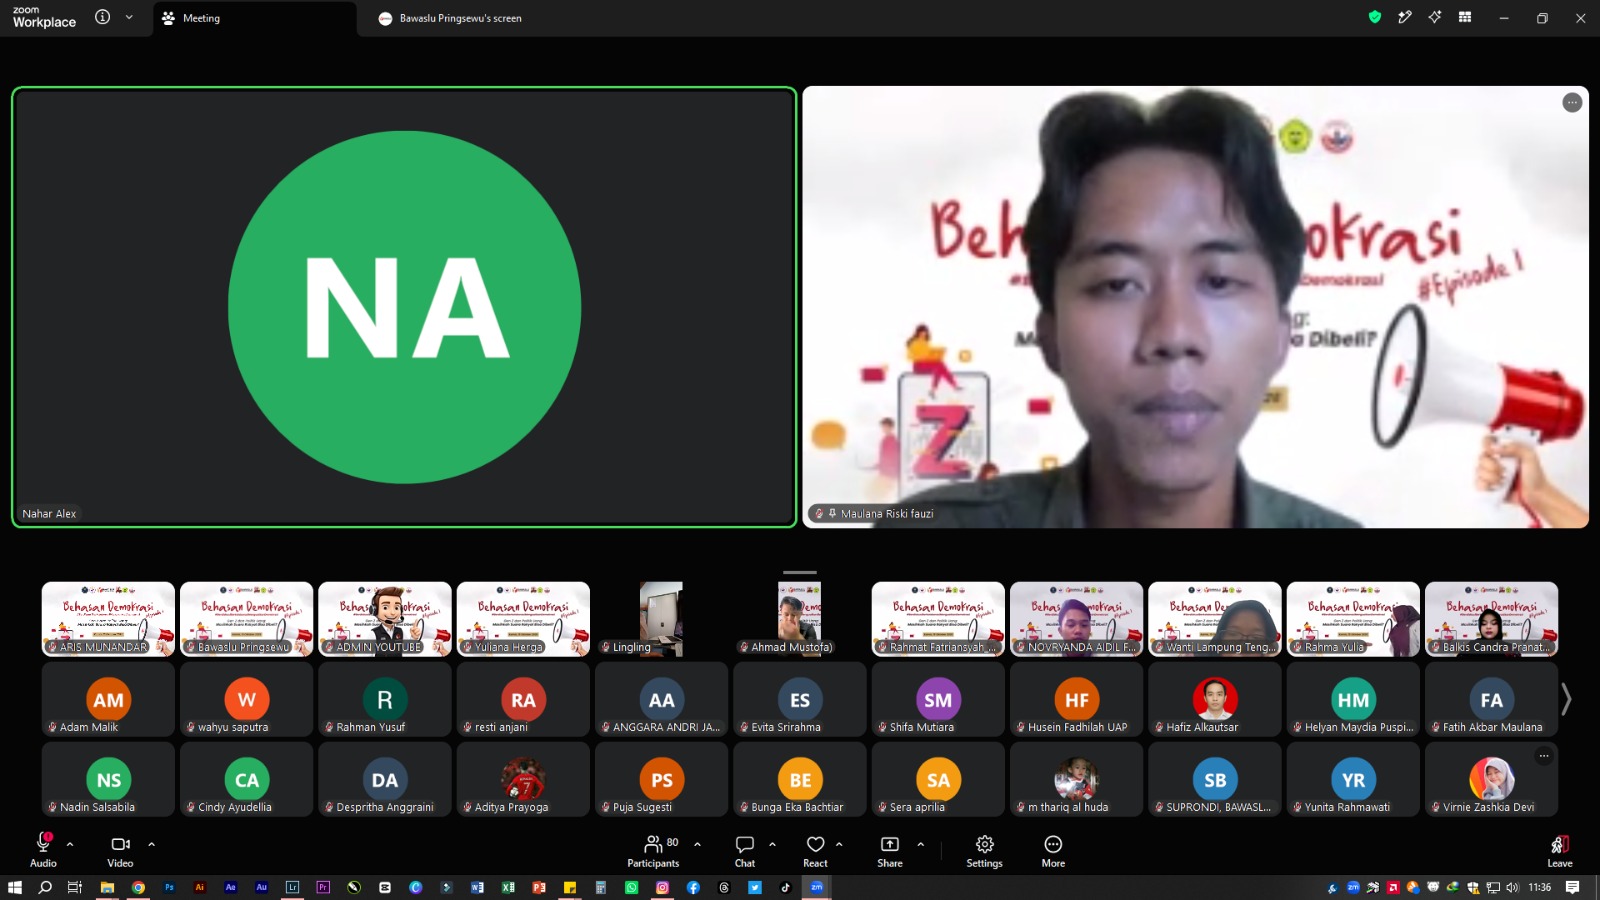The height and width of the screenshot is (900, 1600).
Task: Expand the dropdown beside meeting info
Action: (x=129, y=17)
